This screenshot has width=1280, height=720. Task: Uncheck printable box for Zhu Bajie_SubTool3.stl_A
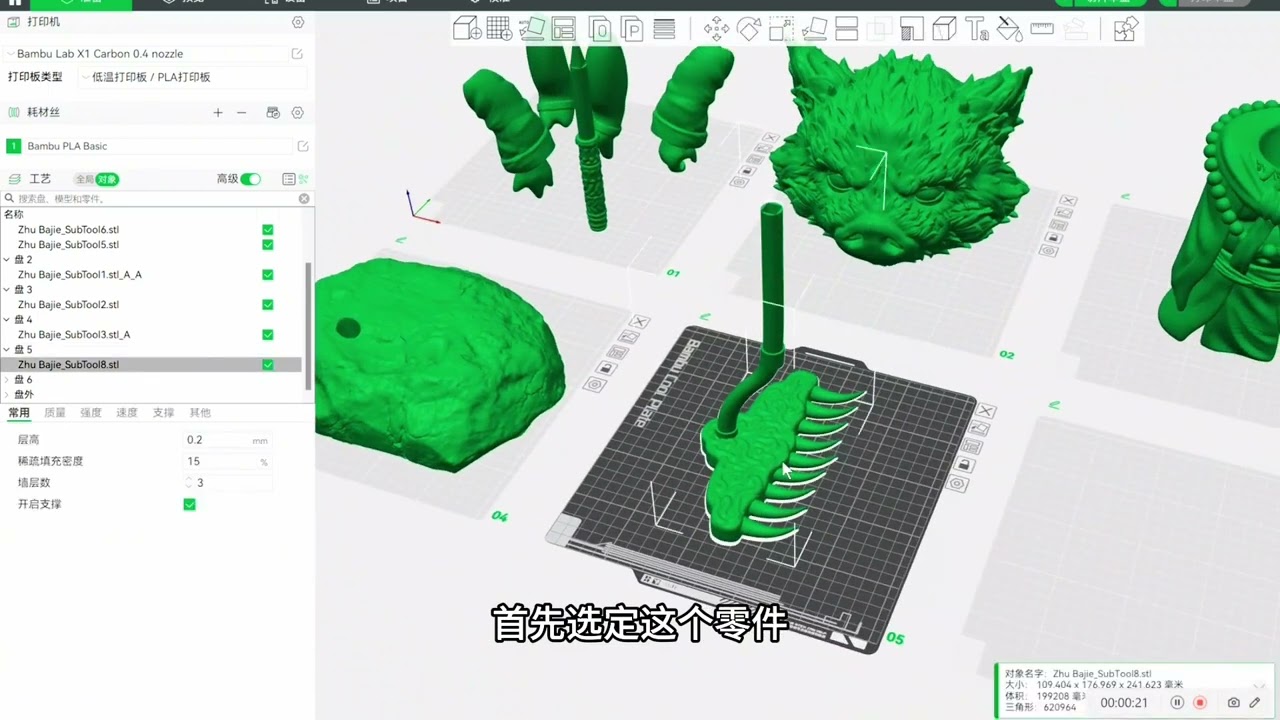(x=268, y=335)
